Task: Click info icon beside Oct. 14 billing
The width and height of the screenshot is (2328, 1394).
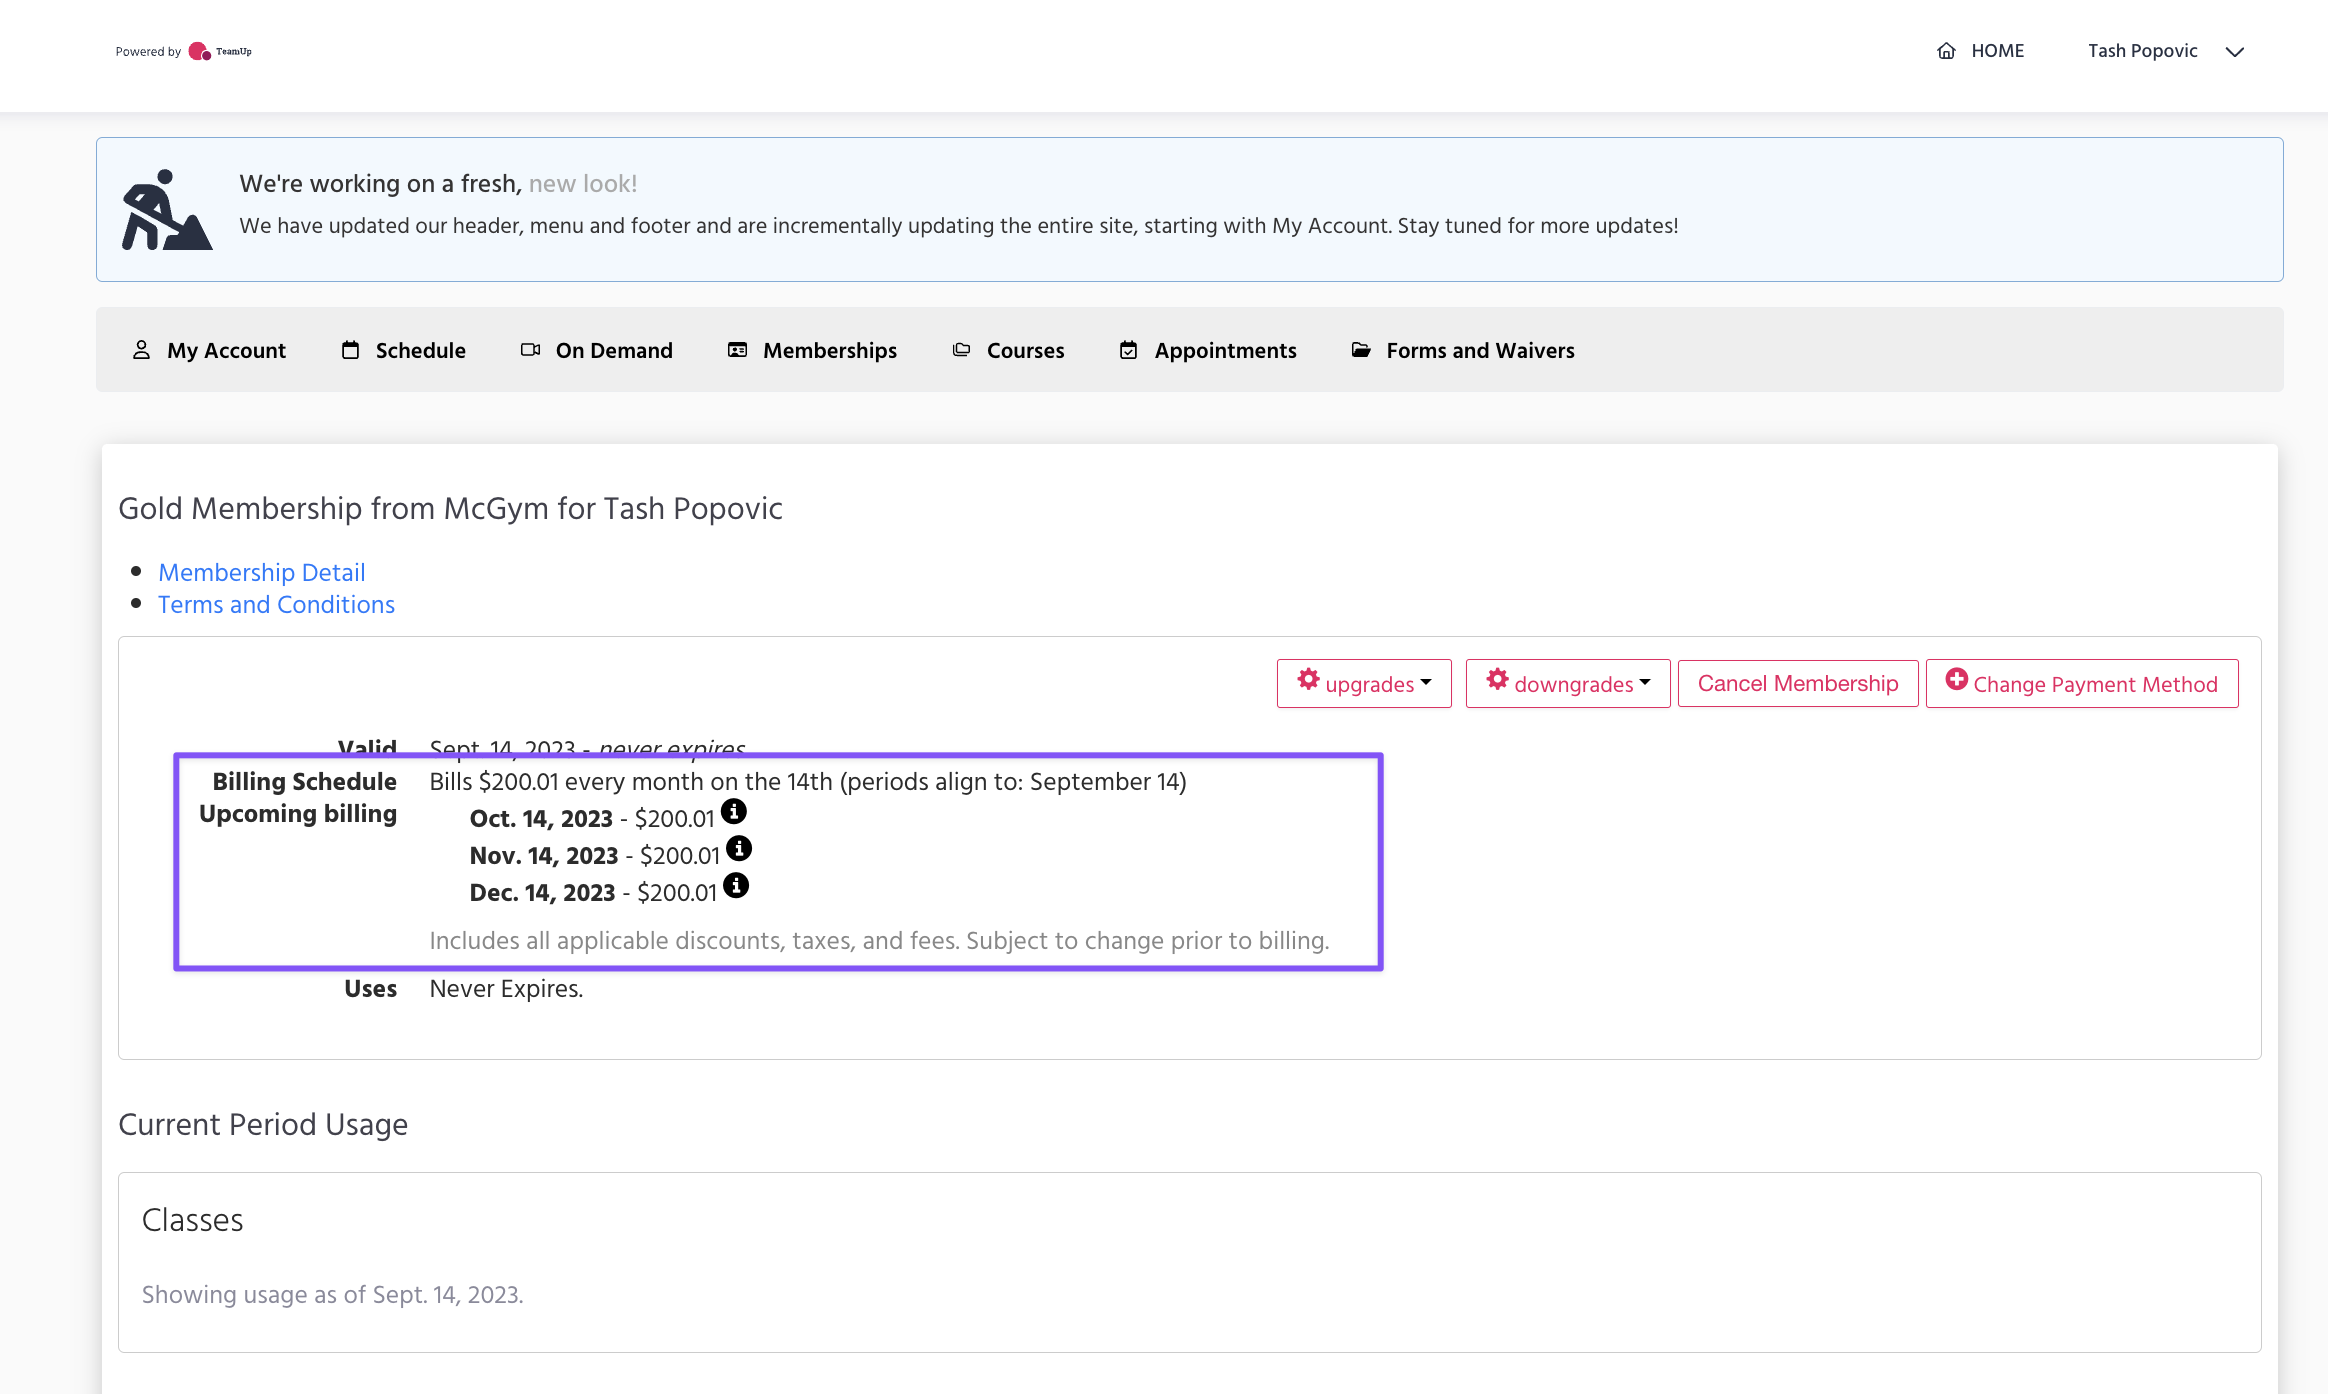Action: (734, 811)
